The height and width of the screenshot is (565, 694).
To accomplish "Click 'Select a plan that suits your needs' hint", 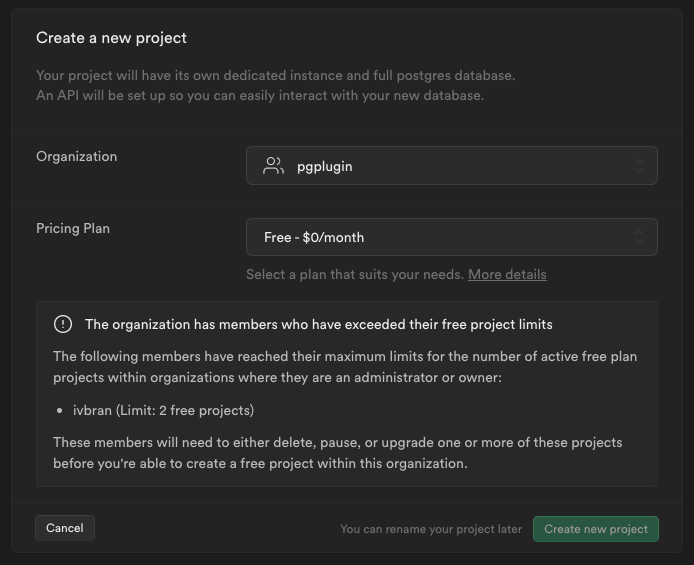I will tap(355, 274).
